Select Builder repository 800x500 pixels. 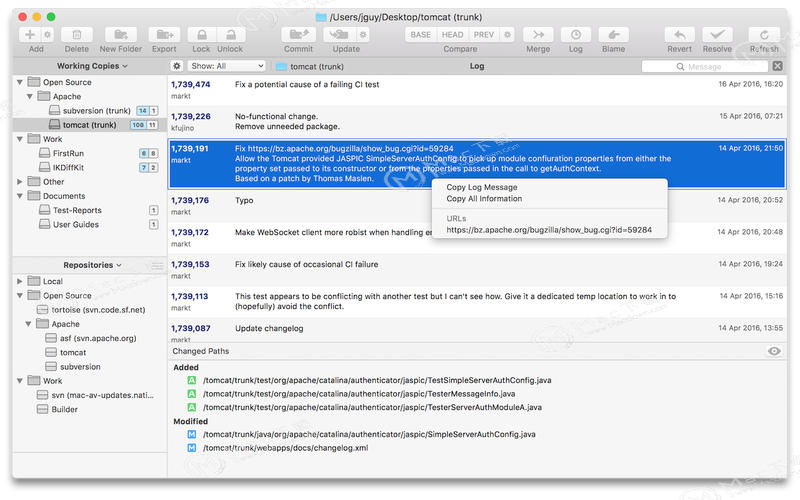(90, 409)
